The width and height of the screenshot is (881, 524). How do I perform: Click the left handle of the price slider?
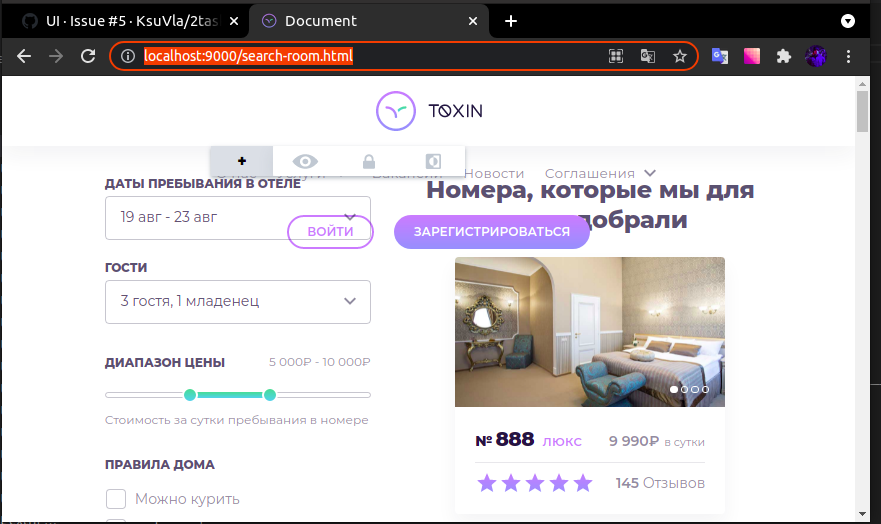point(190,395)
